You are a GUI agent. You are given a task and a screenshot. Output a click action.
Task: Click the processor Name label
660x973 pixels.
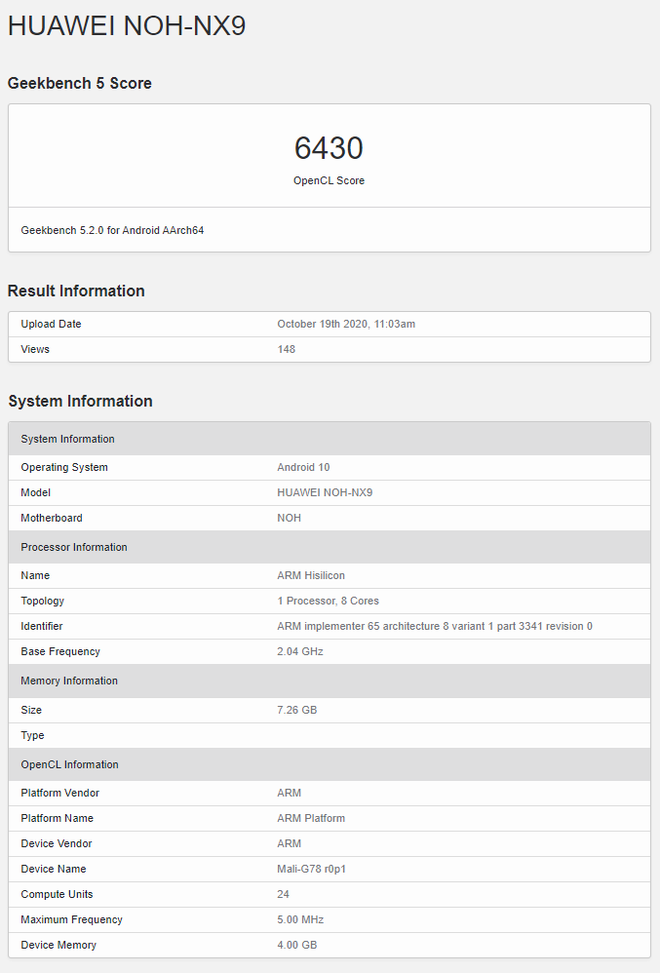[x=35, y=576]
